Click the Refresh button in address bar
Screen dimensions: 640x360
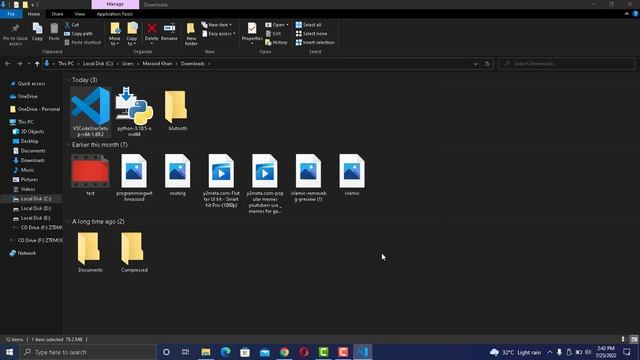tap(487, 64)
